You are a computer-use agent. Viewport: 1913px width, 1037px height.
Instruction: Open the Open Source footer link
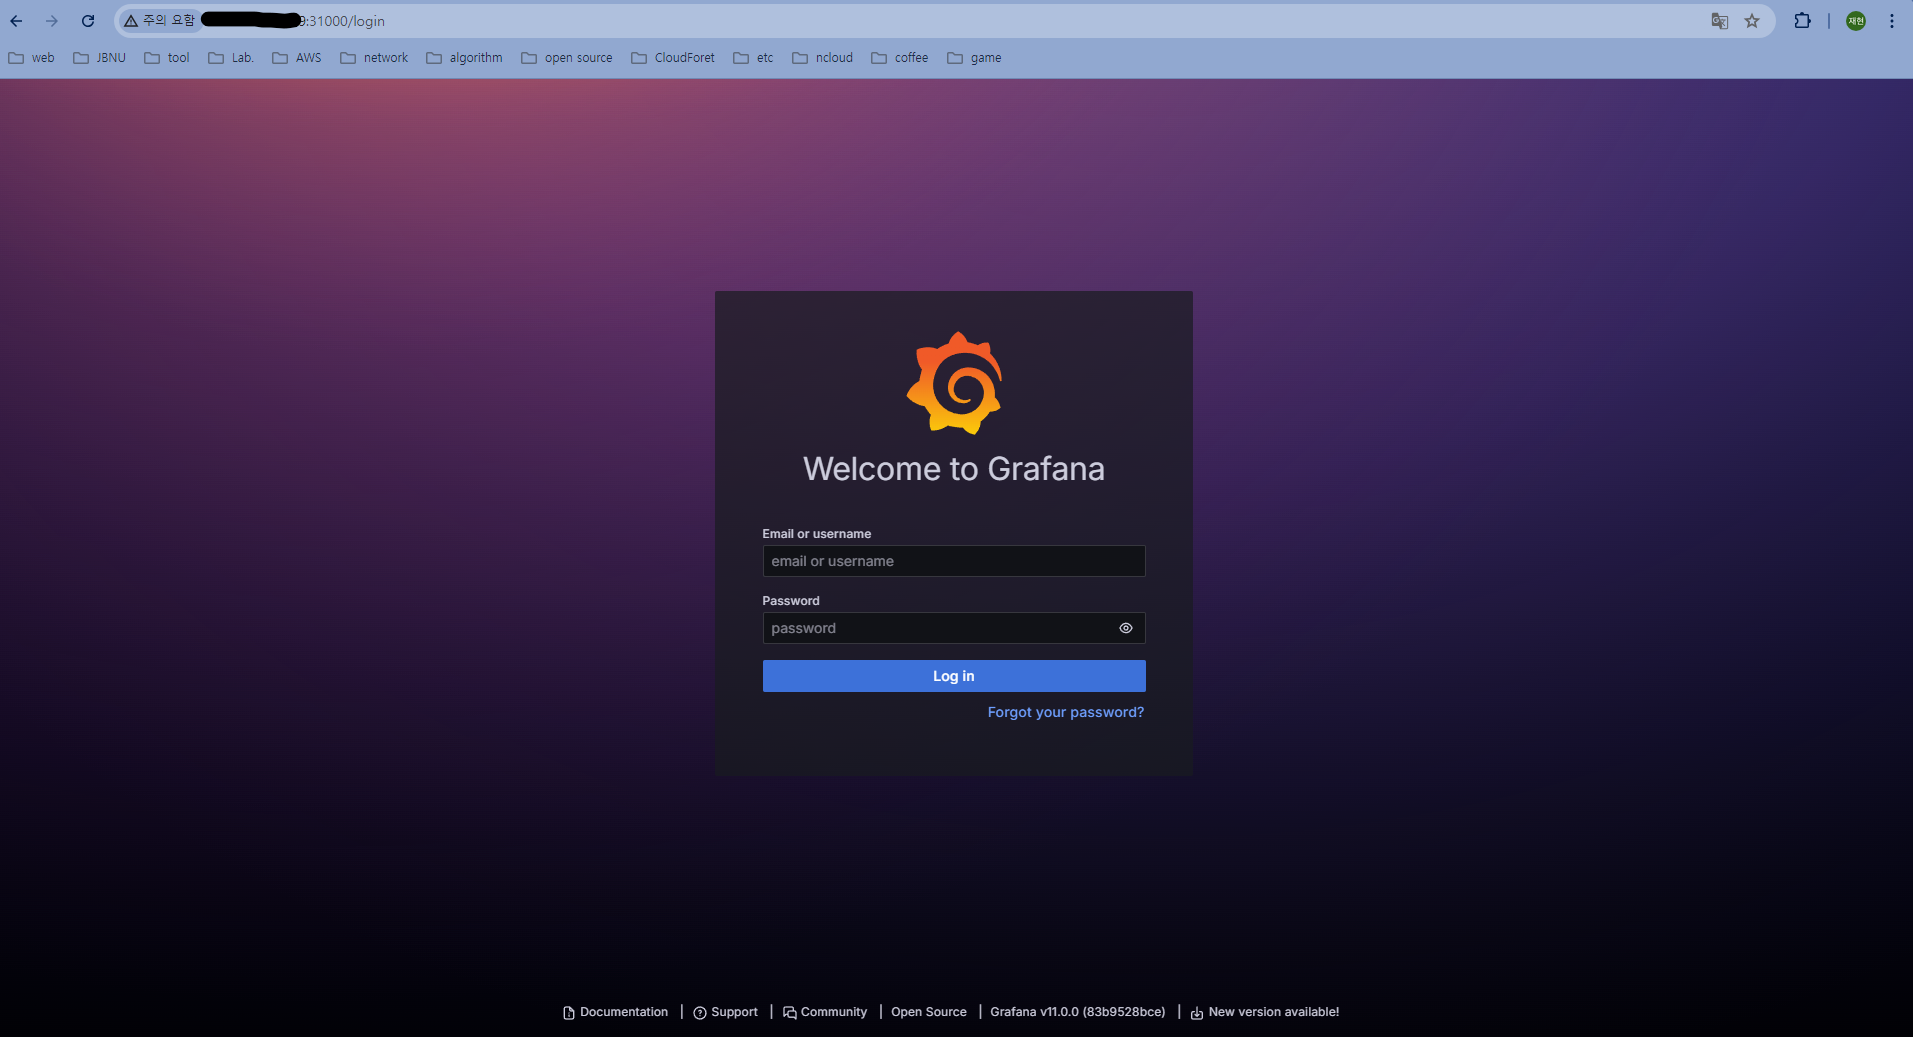click(x=929, y=1012)
